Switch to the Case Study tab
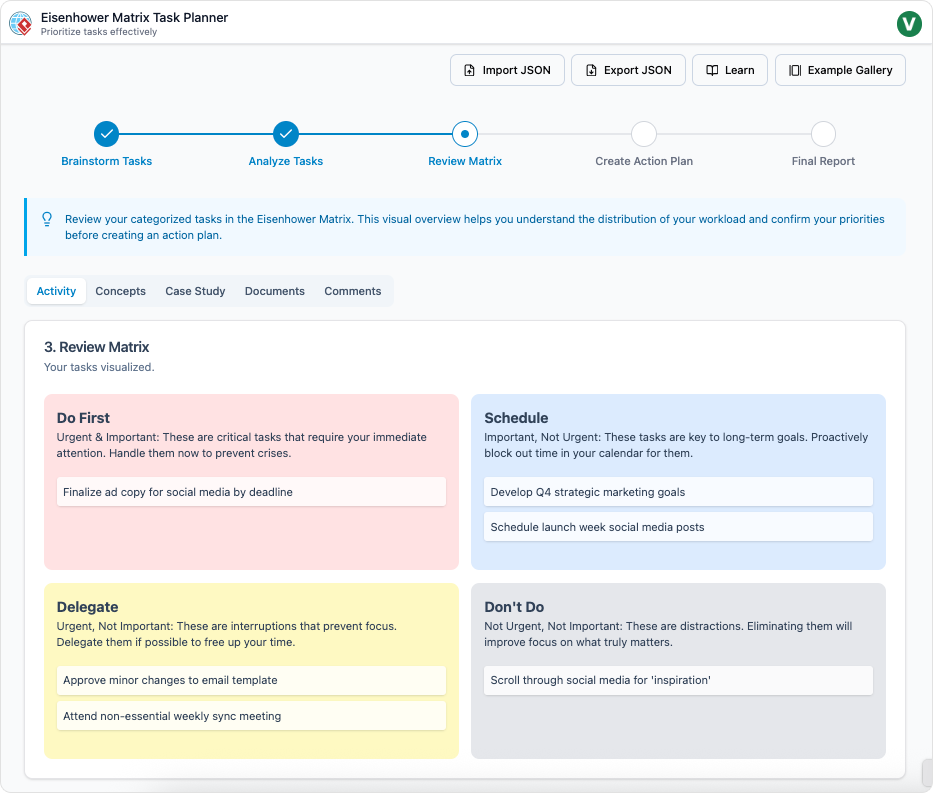Viewport: 933px width, 793px height. (195, 291)
